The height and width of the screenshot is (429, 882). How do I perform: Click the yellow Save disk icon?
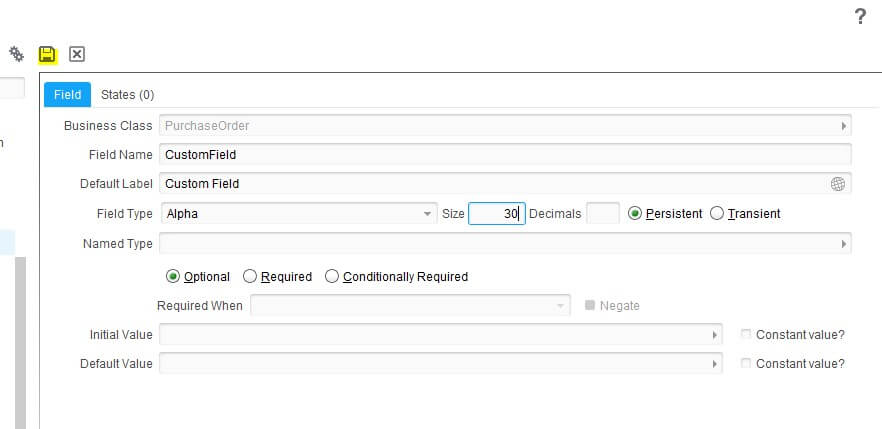(47, 55)
